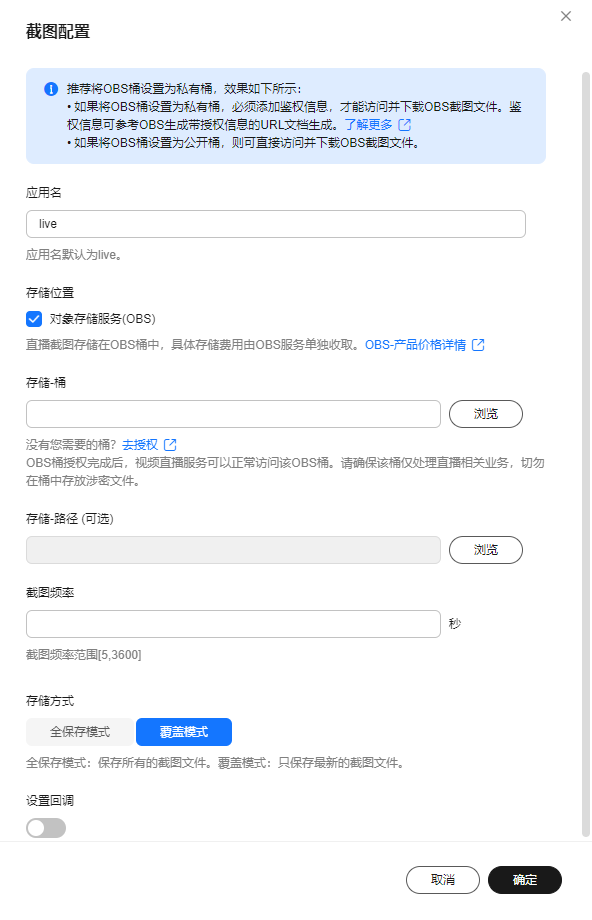This screenshot has width=592, height=920.
Task: Click 取消 to cancel configuration
Action: tap(443, 880)
